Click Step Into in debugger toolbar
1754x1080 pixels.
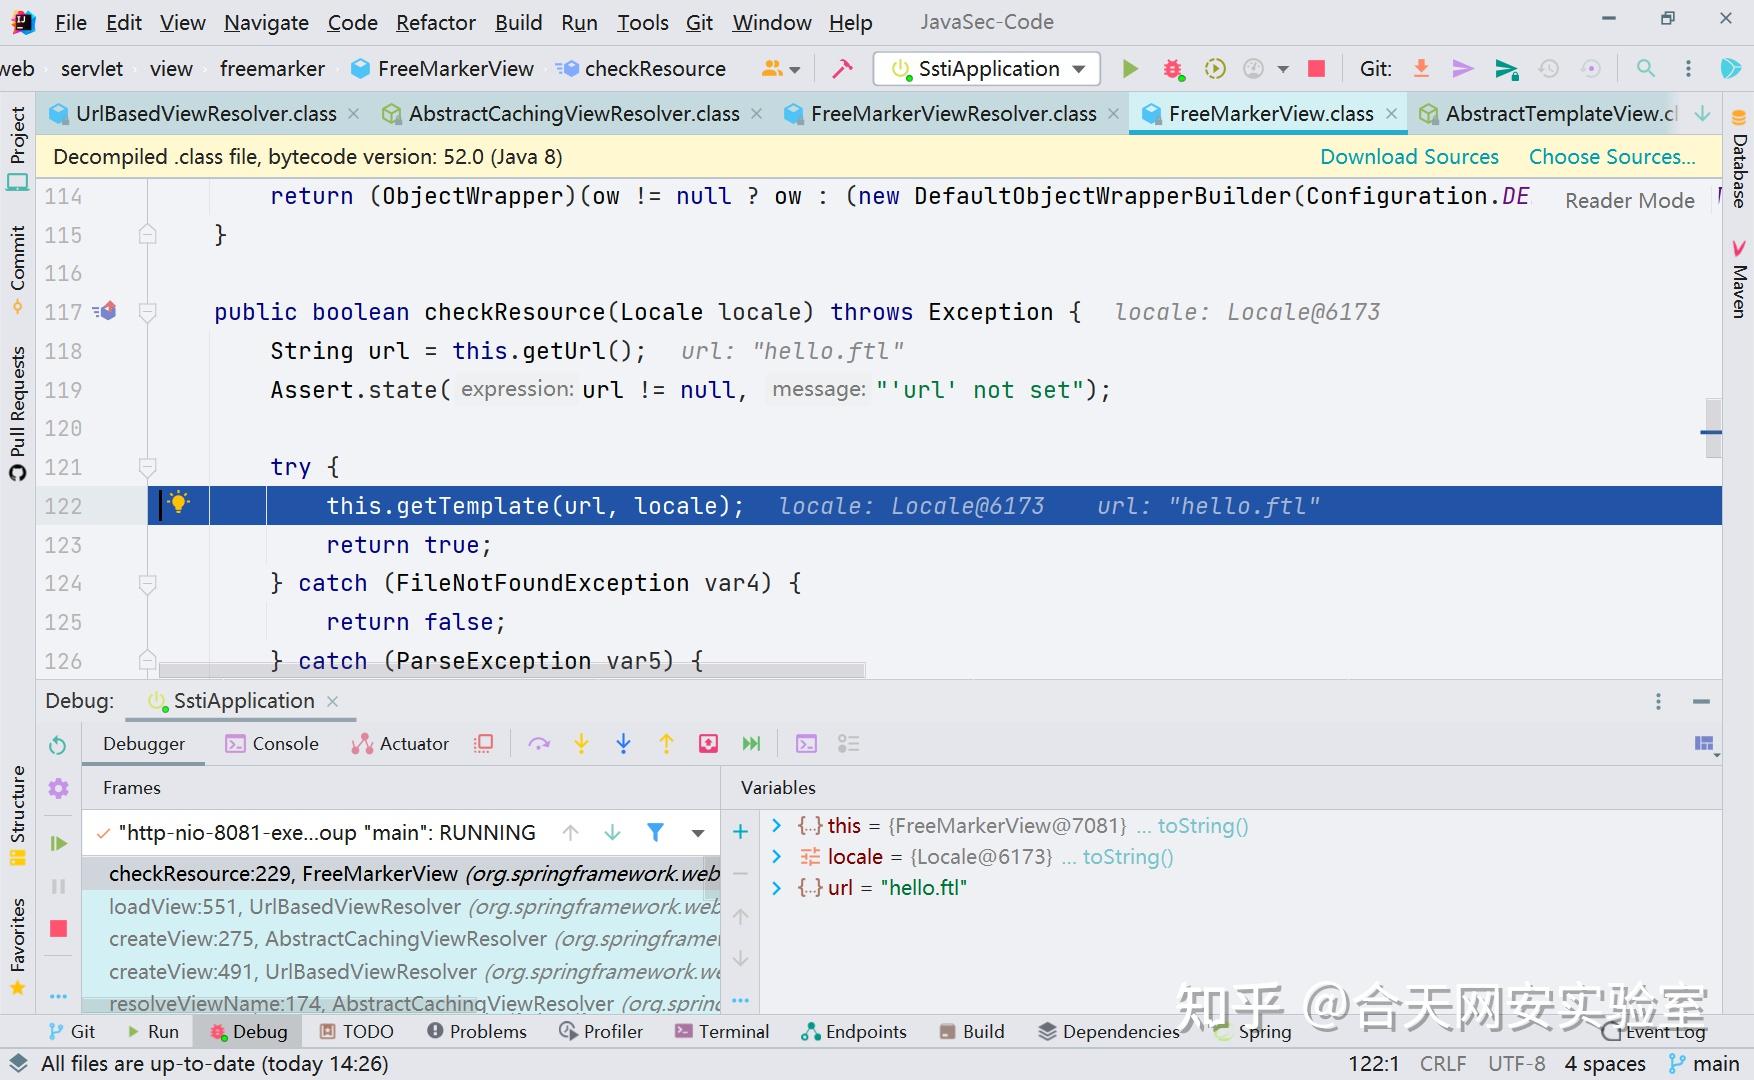click(581, 744)
